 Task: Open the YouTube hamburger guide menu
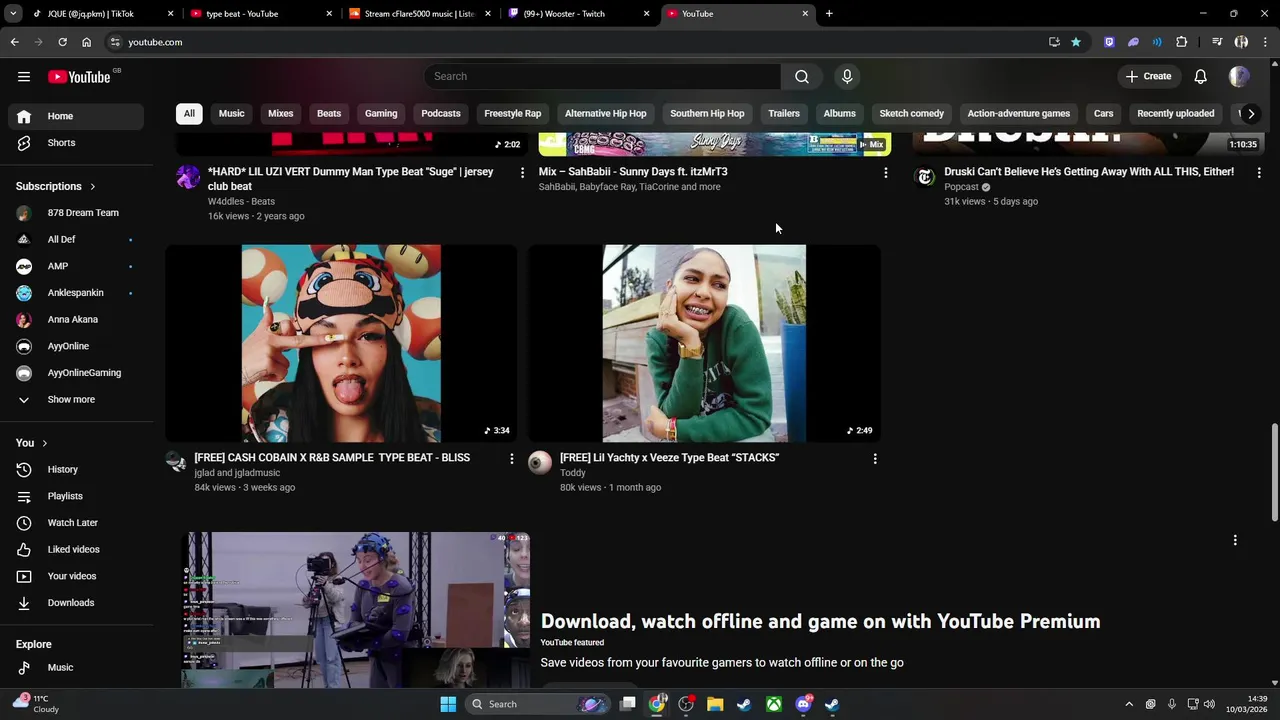(24, 77)
